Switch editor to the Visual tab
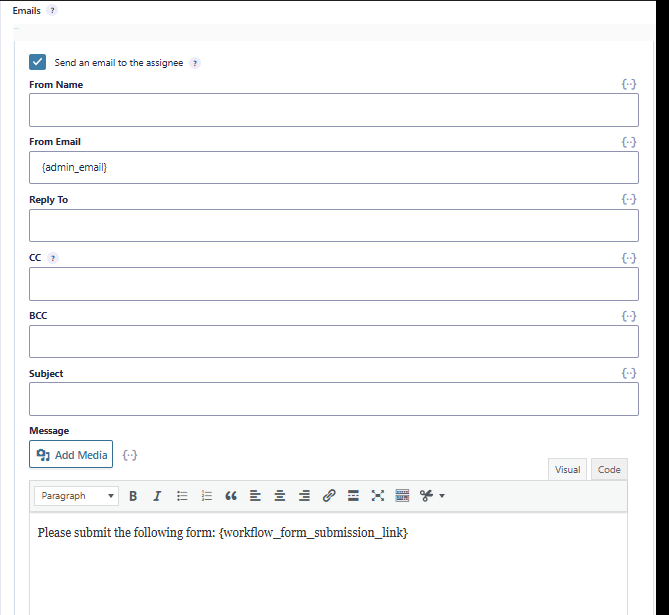The height and width of the screenshot is (615, 669). point(567,469)
